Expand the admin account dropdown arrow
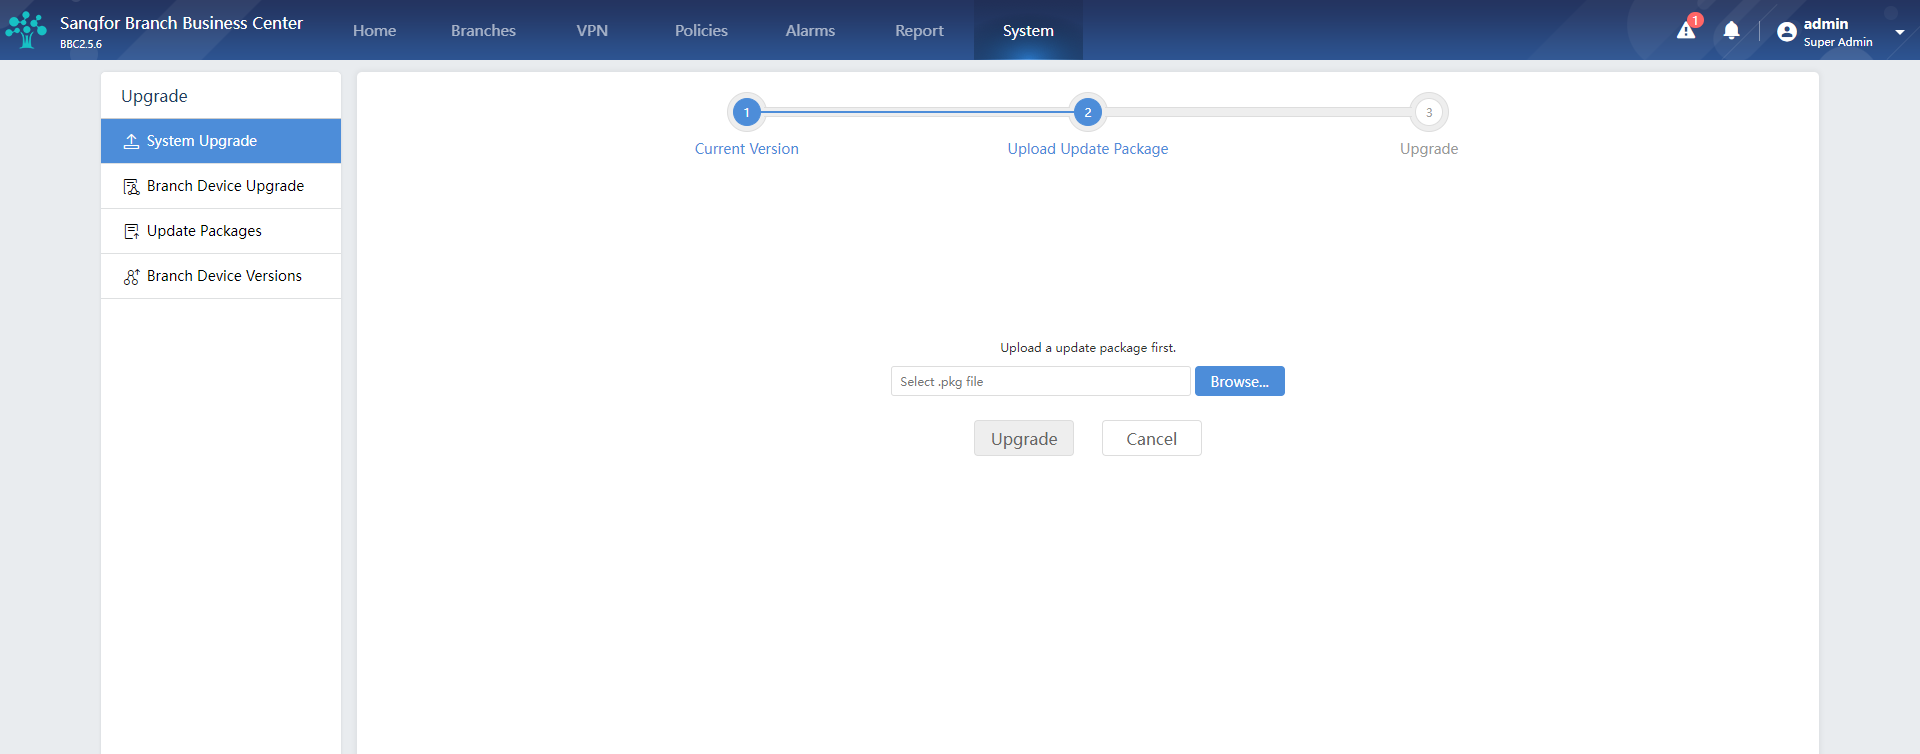 pos(1899,32)
